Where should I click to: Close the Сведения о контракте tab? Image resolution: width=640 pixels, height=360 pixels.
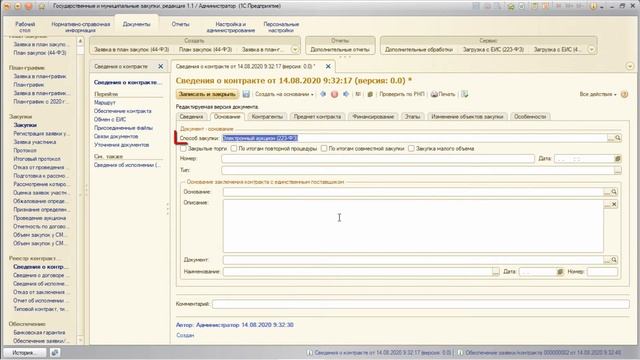tap(160, 66)
